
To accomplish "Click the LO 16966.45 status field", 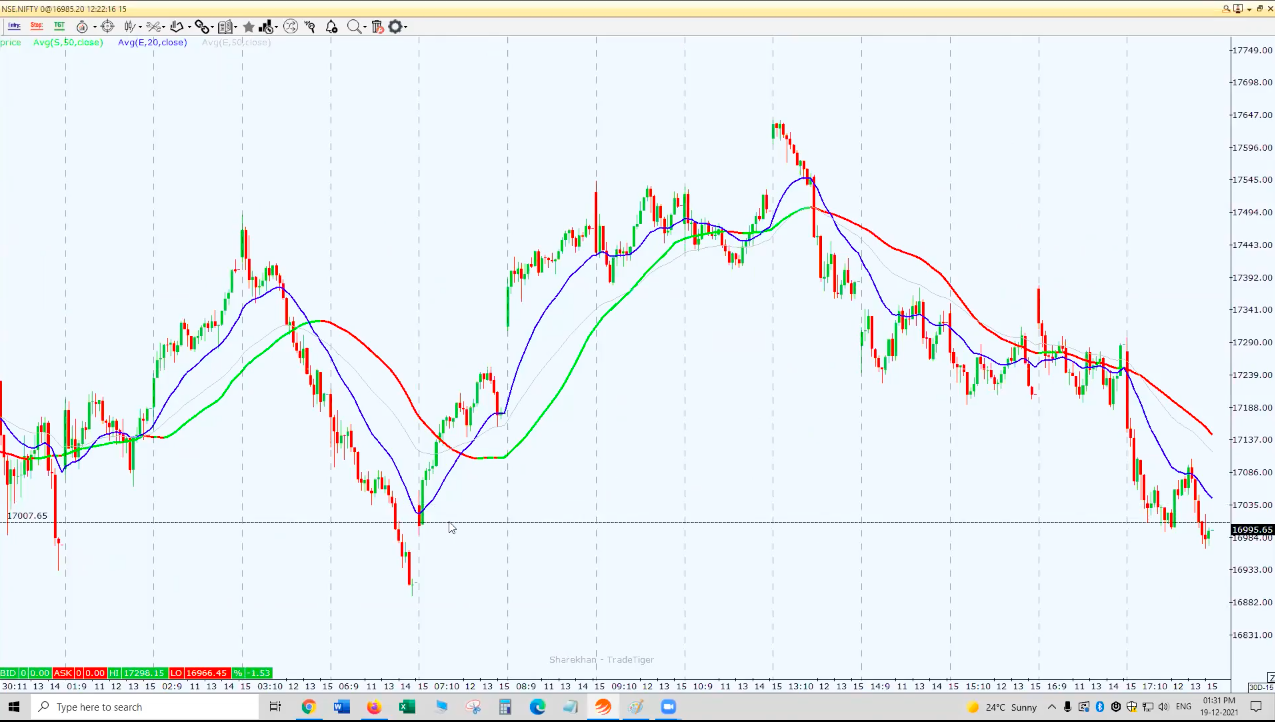I will coord(198,673).
